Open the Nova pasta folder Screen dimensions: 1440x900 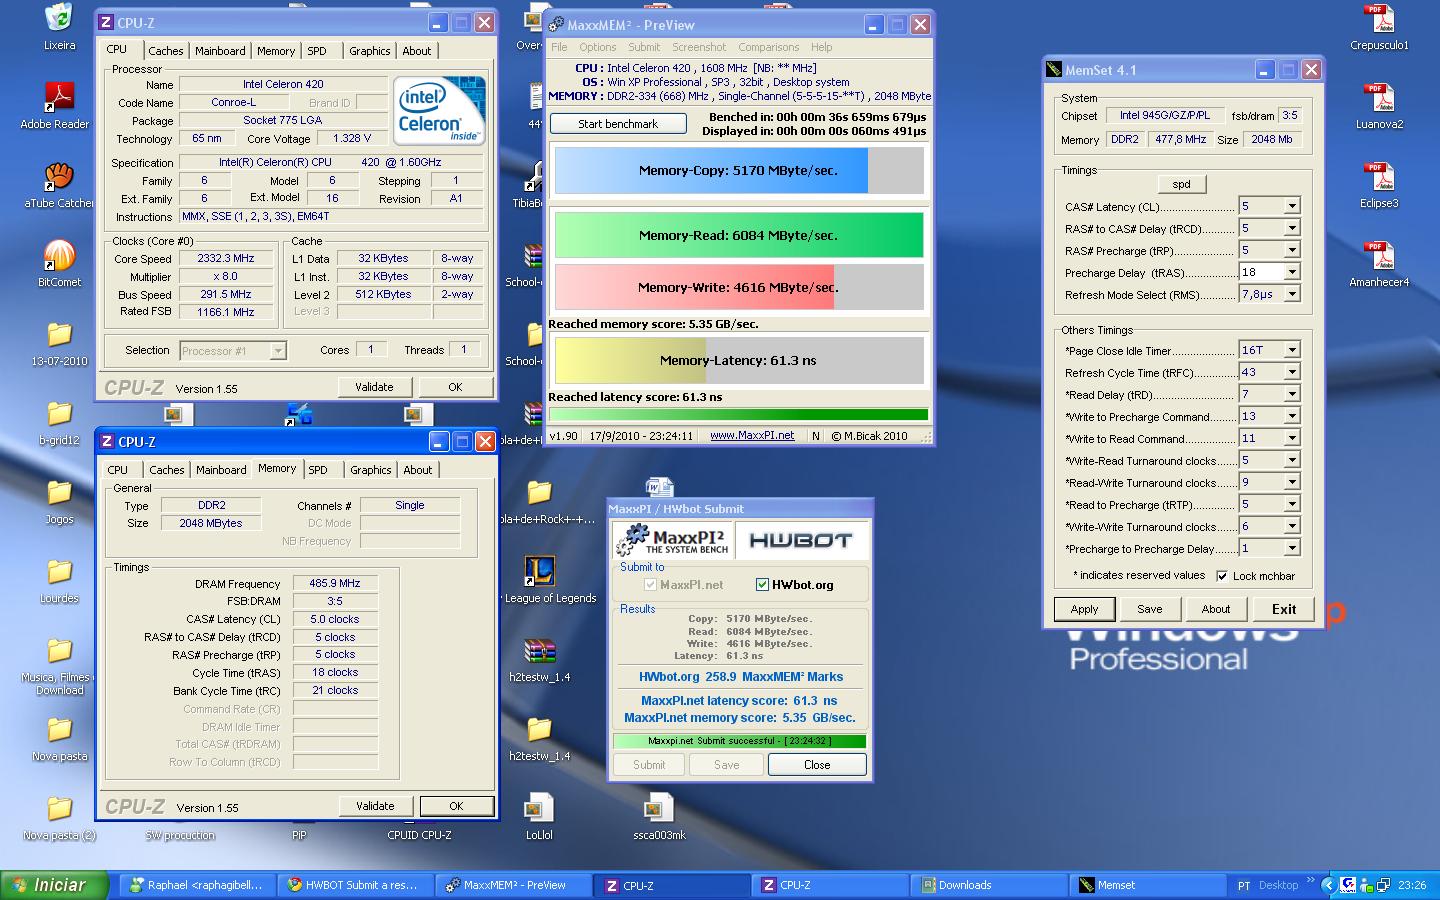coord(59,738)
